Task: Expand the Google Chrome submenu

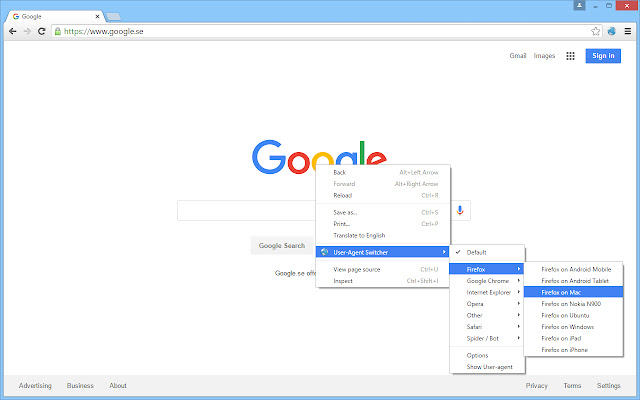Action: pyautogui.click(x=487, y=281)
